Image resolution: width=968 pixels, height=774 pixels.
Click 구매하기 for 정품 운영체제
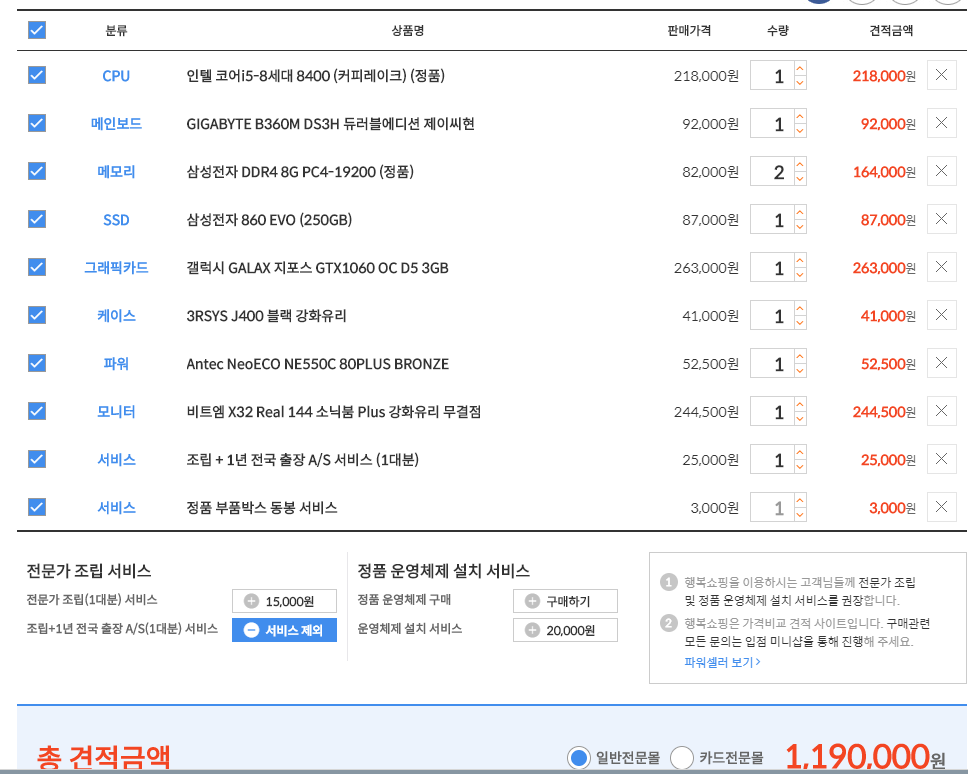click(x=565, y=601)
